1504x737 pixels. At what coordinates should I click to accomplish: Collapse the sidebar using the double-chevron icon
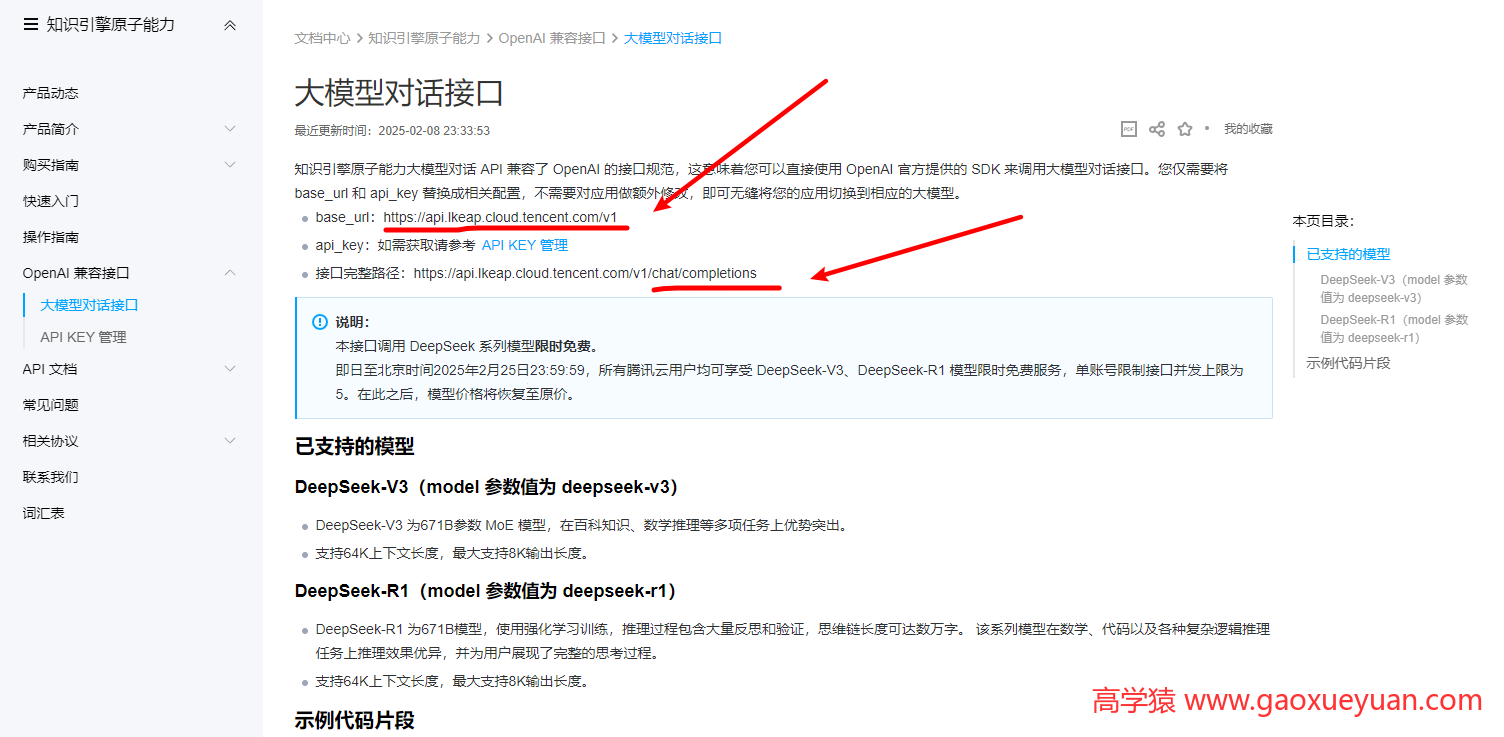click(230, 24)
